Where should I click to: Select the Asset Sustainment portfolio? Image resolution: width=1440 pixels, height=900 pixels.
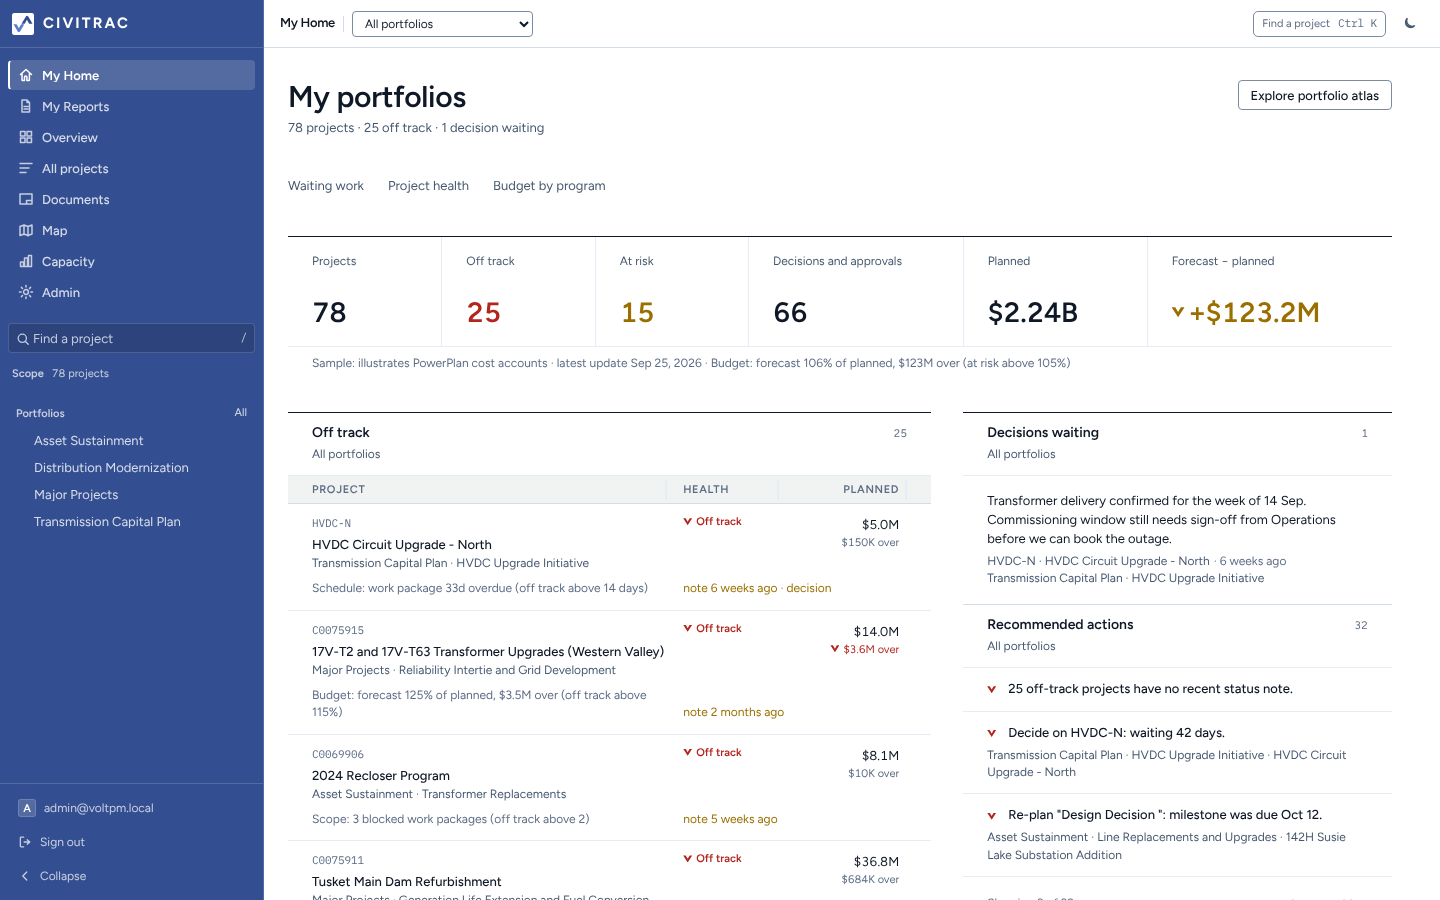click(x=89, y=441)
